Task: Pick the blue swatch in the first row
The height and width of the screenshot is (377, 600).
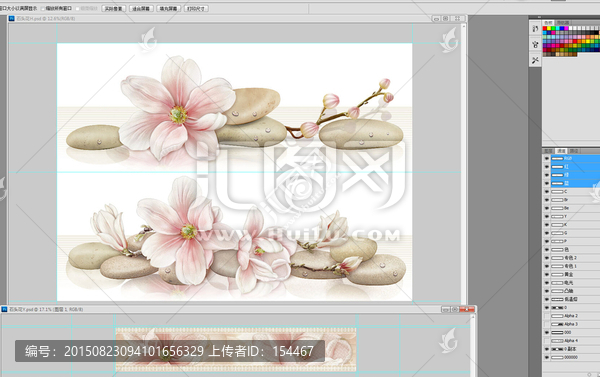Action: tap(562, 28)
